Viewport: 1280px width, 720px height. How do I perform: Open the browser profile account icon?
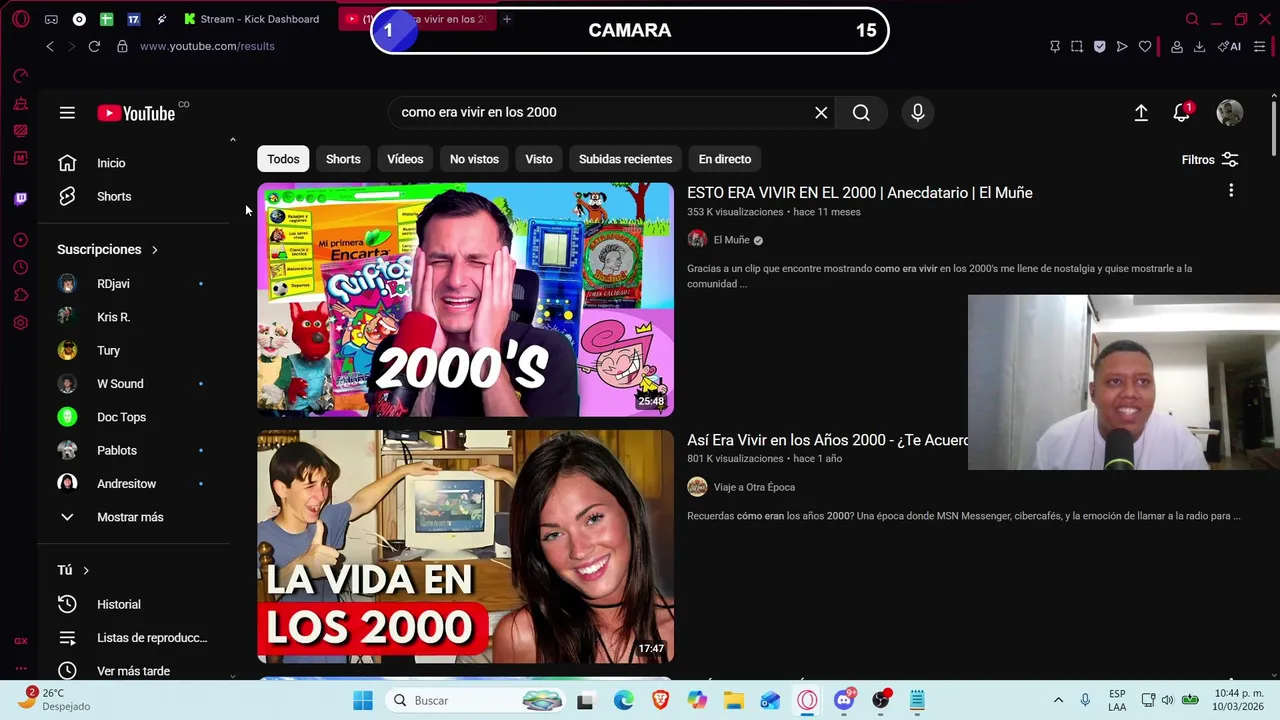click(x=1177, y=46)
